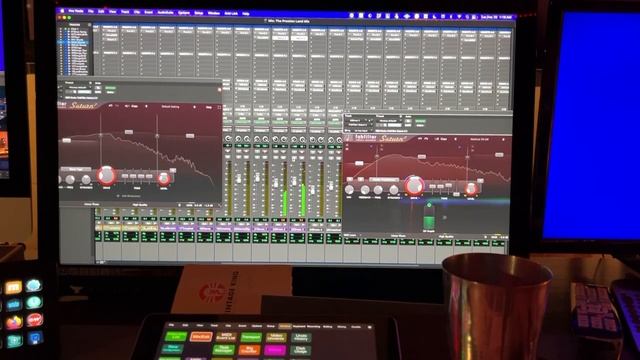The height and width of the screenshot is (360, 640).
Task: Open the teal clock icon on the left device
Action: (x=34, y=302)
